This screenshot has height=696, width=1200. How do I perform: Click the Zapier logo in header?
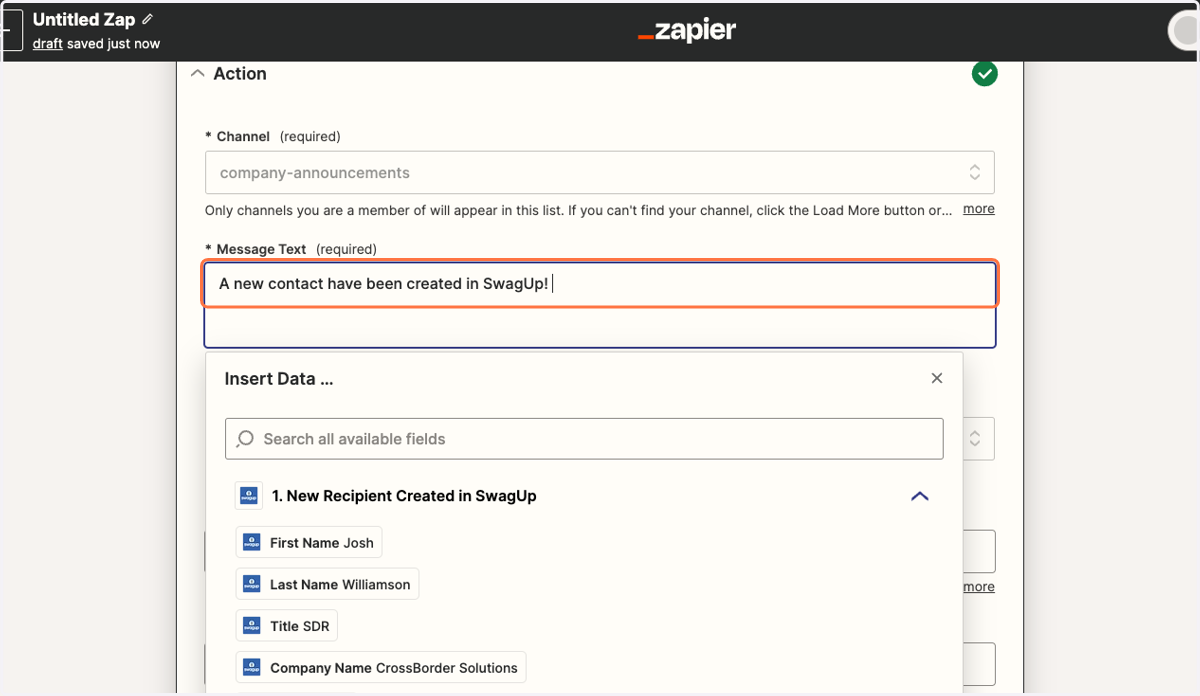coord(687,31)
